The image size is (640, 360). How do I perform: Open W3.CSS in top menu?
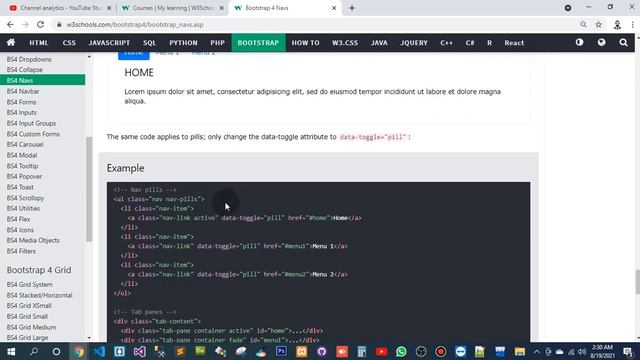345,42
